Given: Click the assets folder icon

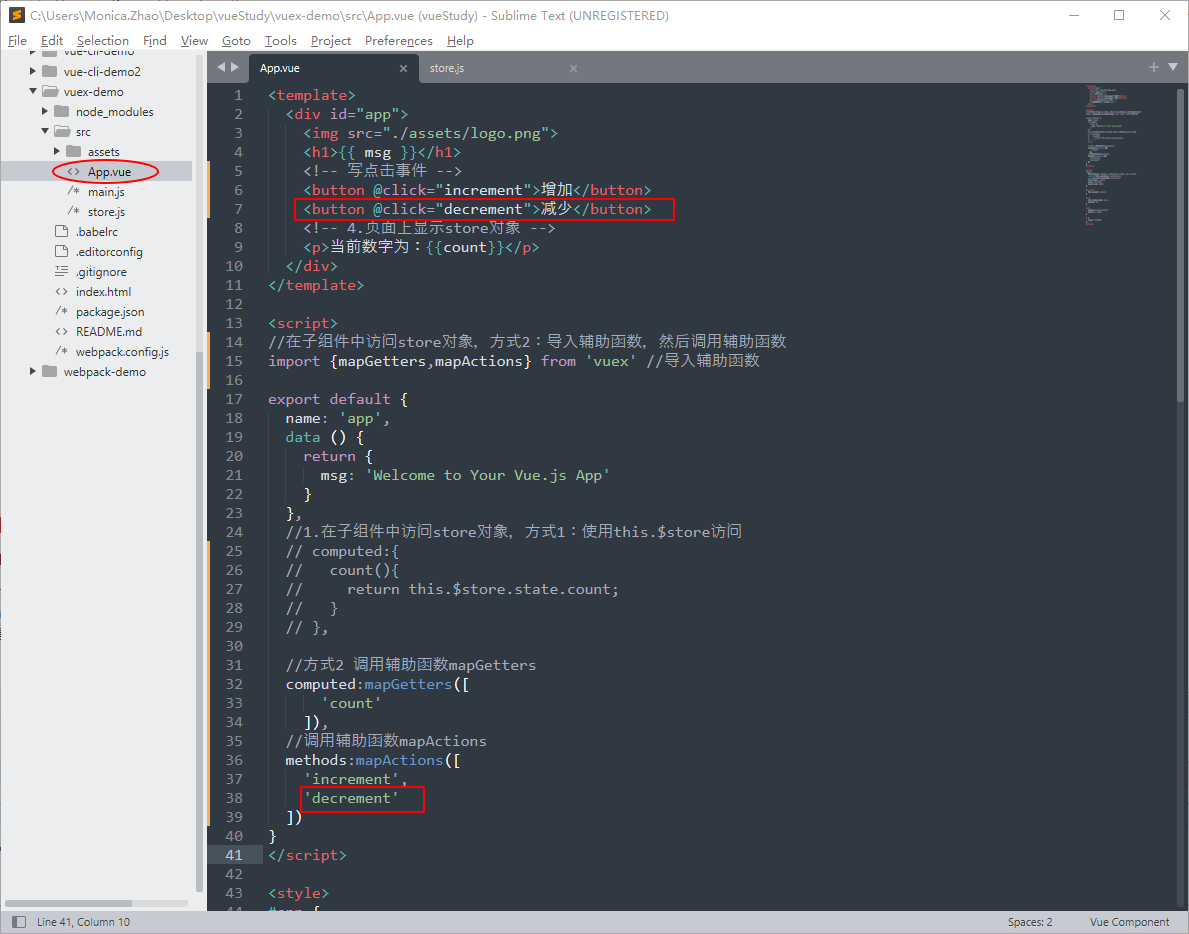Looking at the screenshot, I should coord(74,151).
